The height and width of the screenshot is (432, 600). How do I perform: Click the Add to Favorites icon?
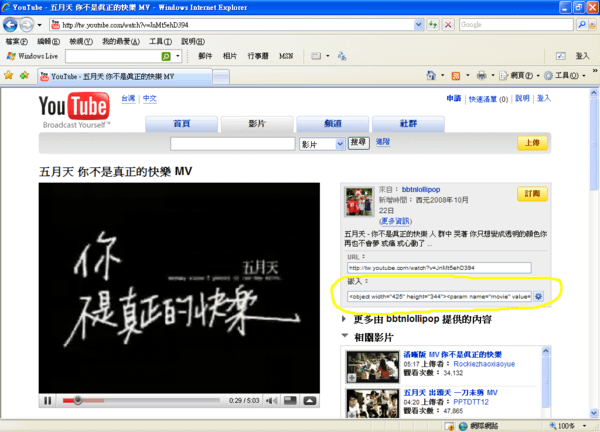pos(24,75)
